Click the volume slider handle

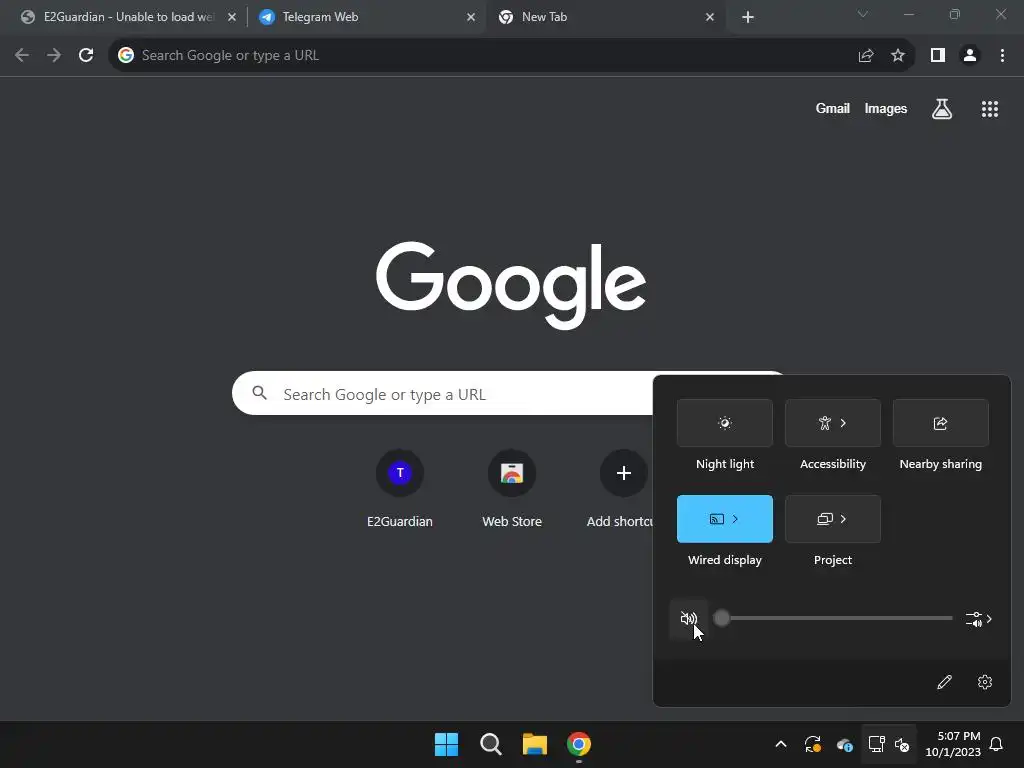(722, 618)
